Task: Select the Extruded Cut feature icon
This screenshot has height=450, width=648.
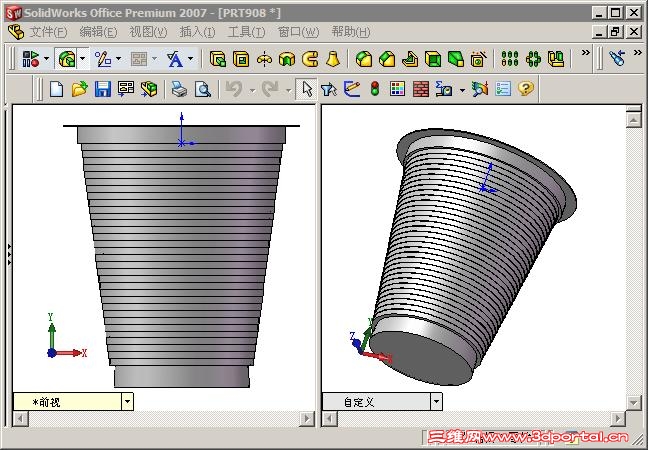Action: point(241,59)
